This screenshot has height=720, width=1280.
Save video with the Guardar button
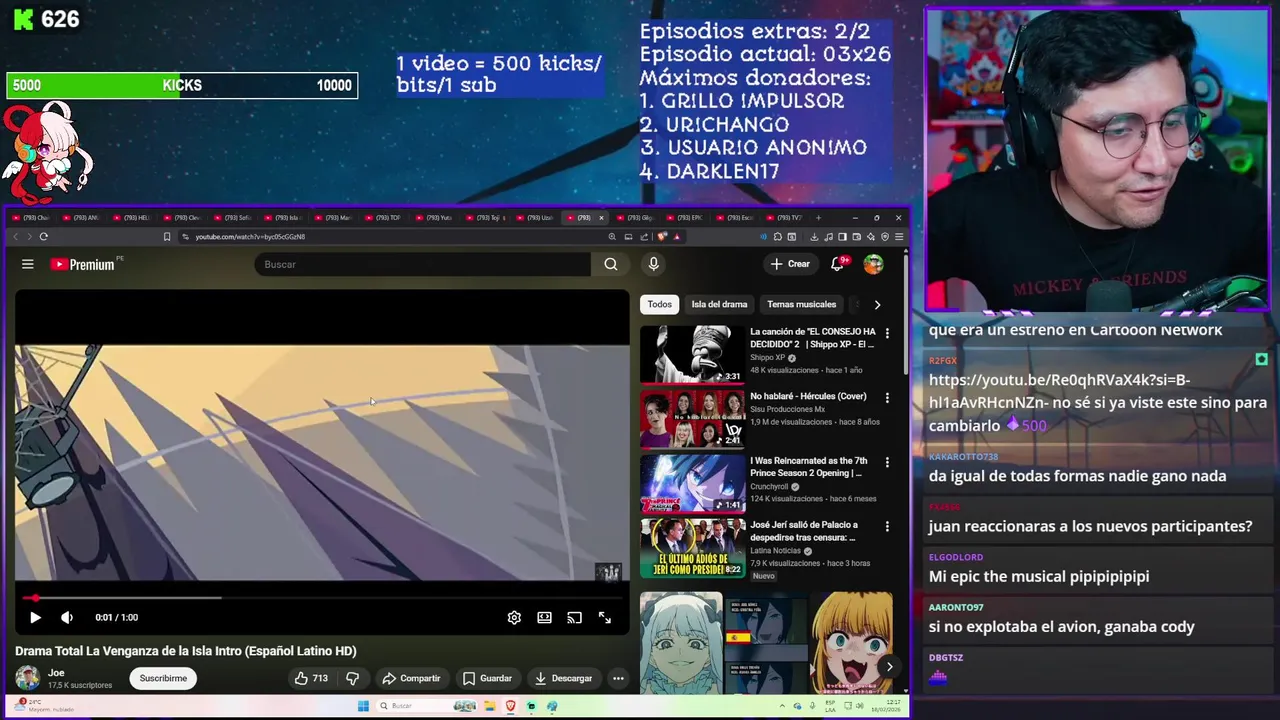(x=487, y=678)
